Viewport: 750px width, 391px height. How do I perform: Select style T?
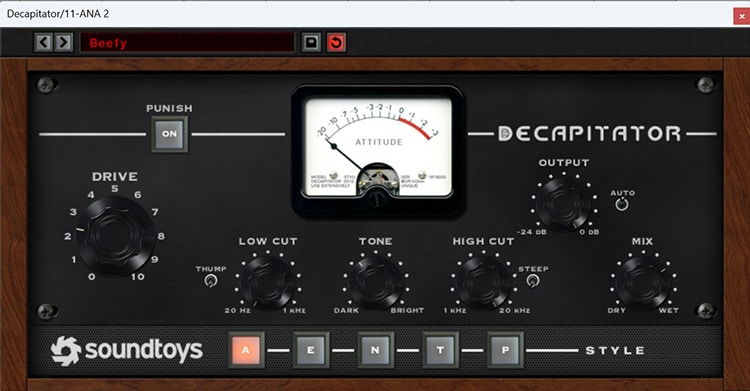[440, 350]
